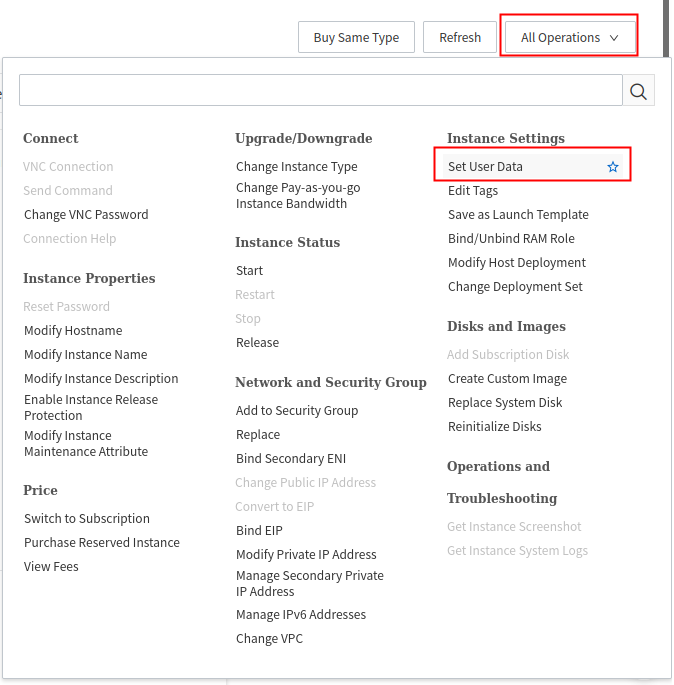Open Modify Instance Maintenance Attribute

coord(86,443)
